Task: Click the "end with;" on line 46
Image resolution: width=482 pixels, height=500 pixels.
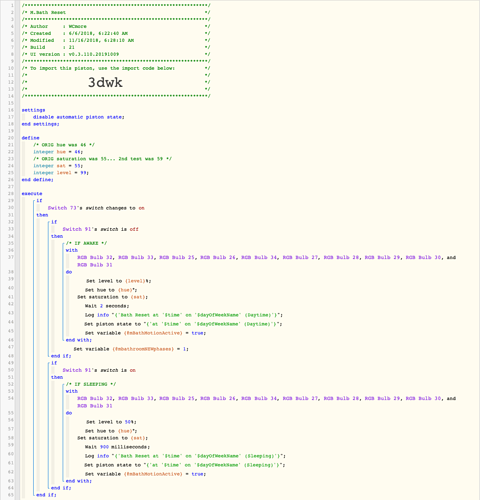Action: (x=79, y=340)
